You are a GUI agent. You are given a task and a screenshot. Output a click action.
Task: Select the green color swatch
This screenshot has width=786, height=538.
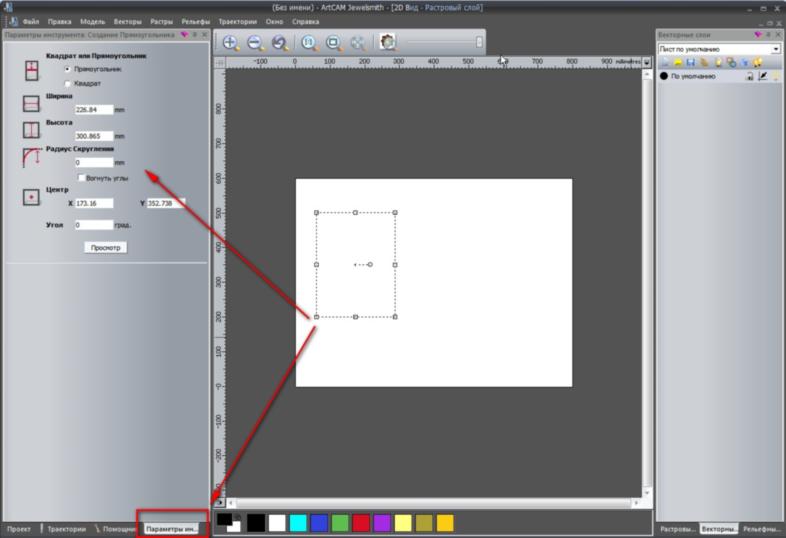(x=340, y=522)
